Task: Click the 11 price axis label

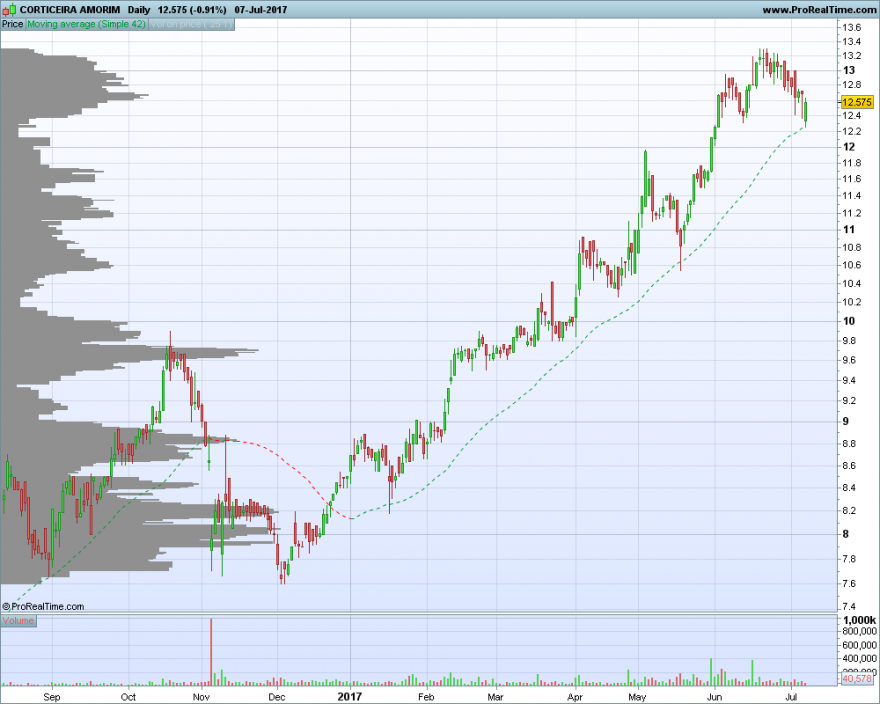Action: tap(849, 230)
